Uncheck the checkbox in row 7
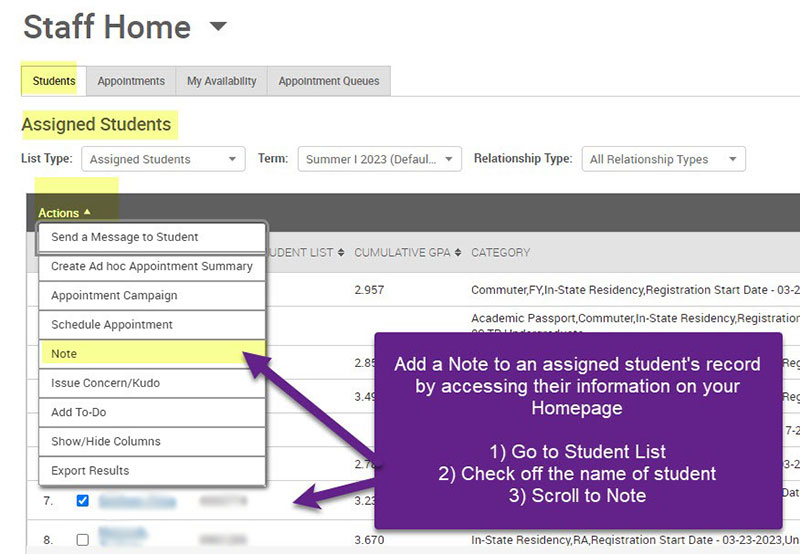Image resolution: width=800 pixels, height=554 pixels. (x=83, y=501)
